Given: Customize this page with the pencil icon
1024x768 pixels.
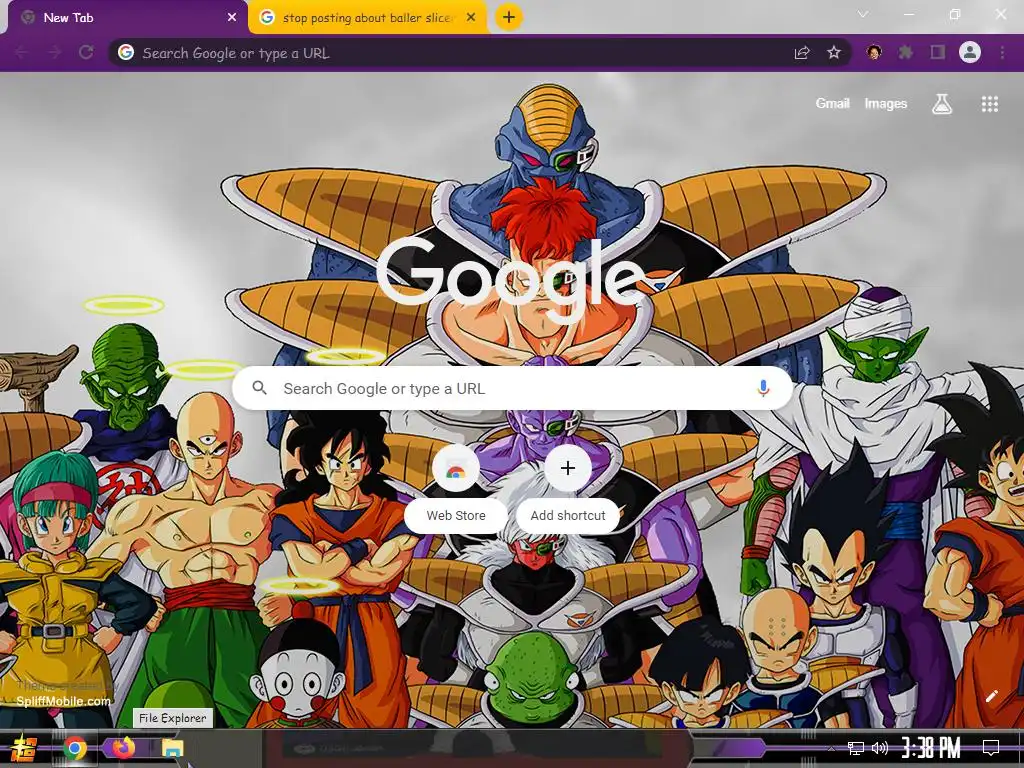Looking at the screenshot, I should click(x=991, y=696).
